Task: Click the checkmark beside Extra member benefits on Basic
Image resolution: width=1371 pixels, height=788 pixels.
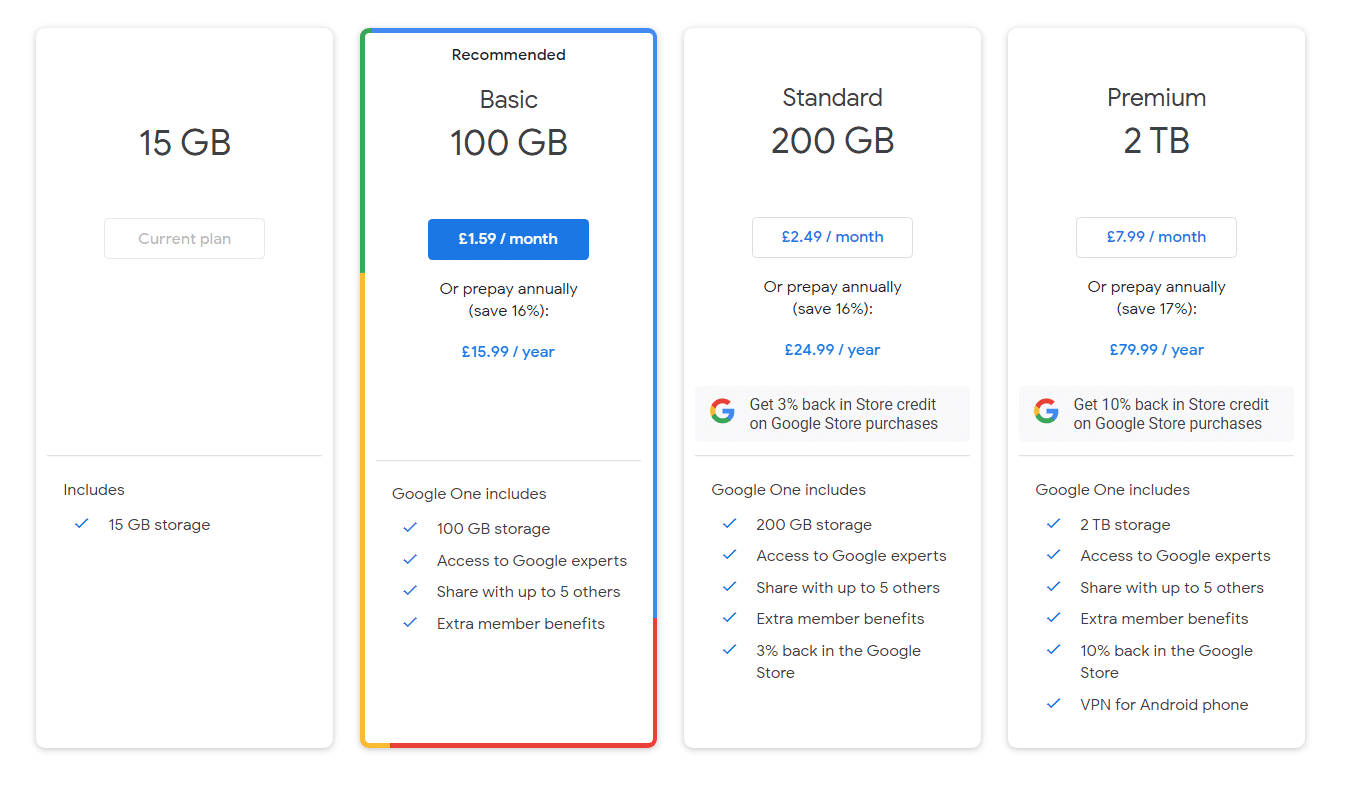Action: [x=410, y=622]
